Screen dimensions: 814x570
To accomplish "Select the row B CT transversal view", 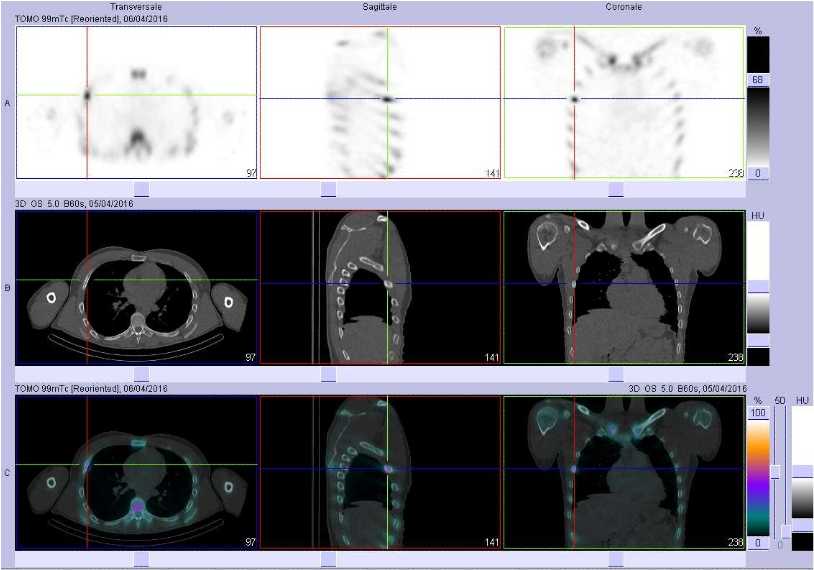I will click(137, 288).
